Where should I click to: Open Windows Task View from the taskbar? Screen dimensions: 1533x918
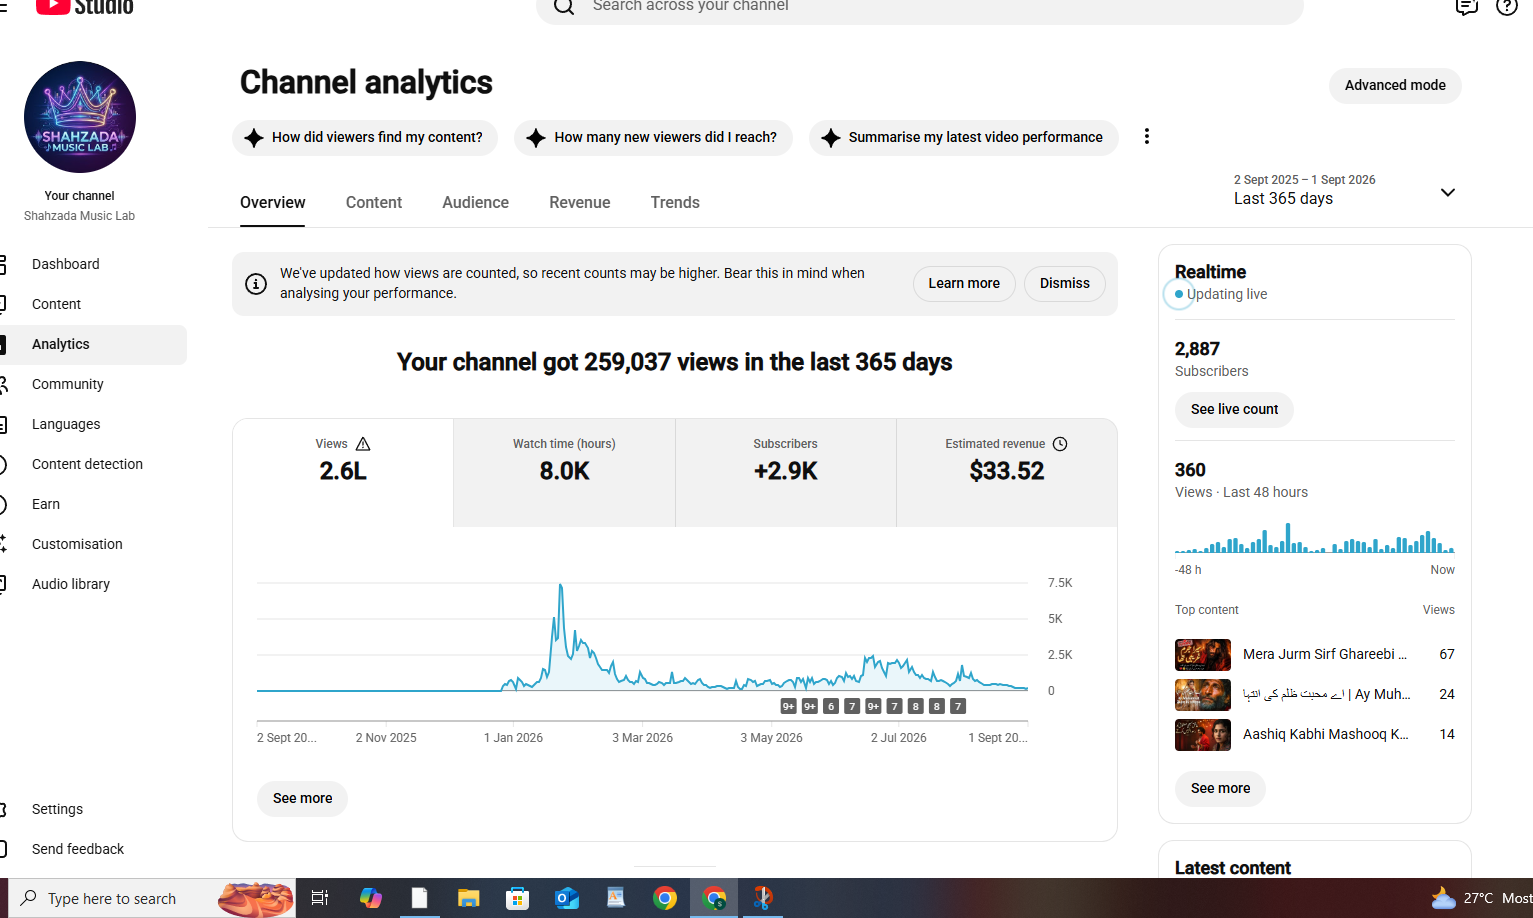coord(320,898)
